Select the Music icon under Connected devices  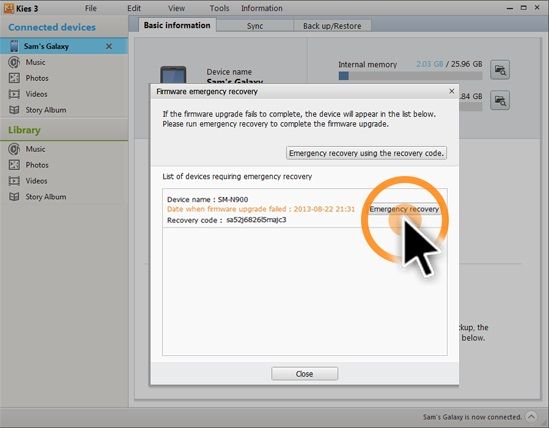pyautogui.click(x=14, y=62)
